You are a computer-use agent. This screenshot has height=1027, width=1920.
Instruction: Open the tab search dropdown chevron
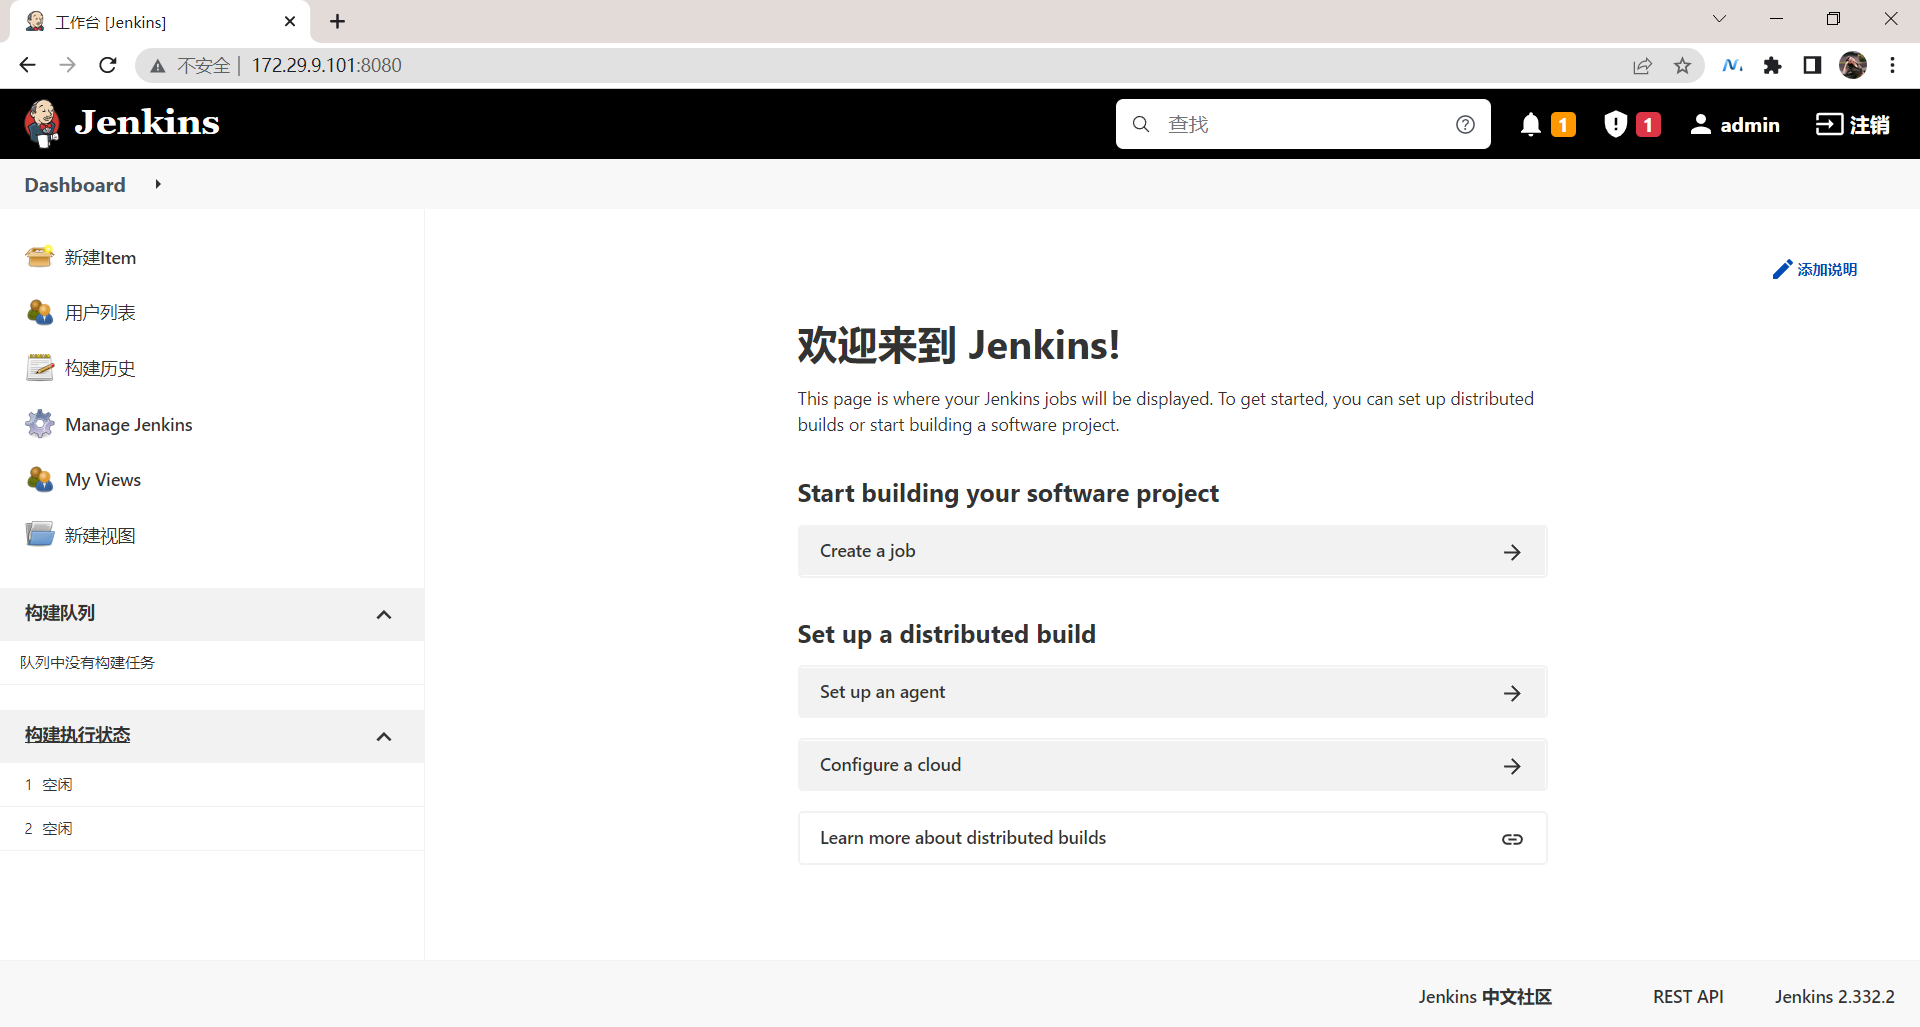(1719, 19)
